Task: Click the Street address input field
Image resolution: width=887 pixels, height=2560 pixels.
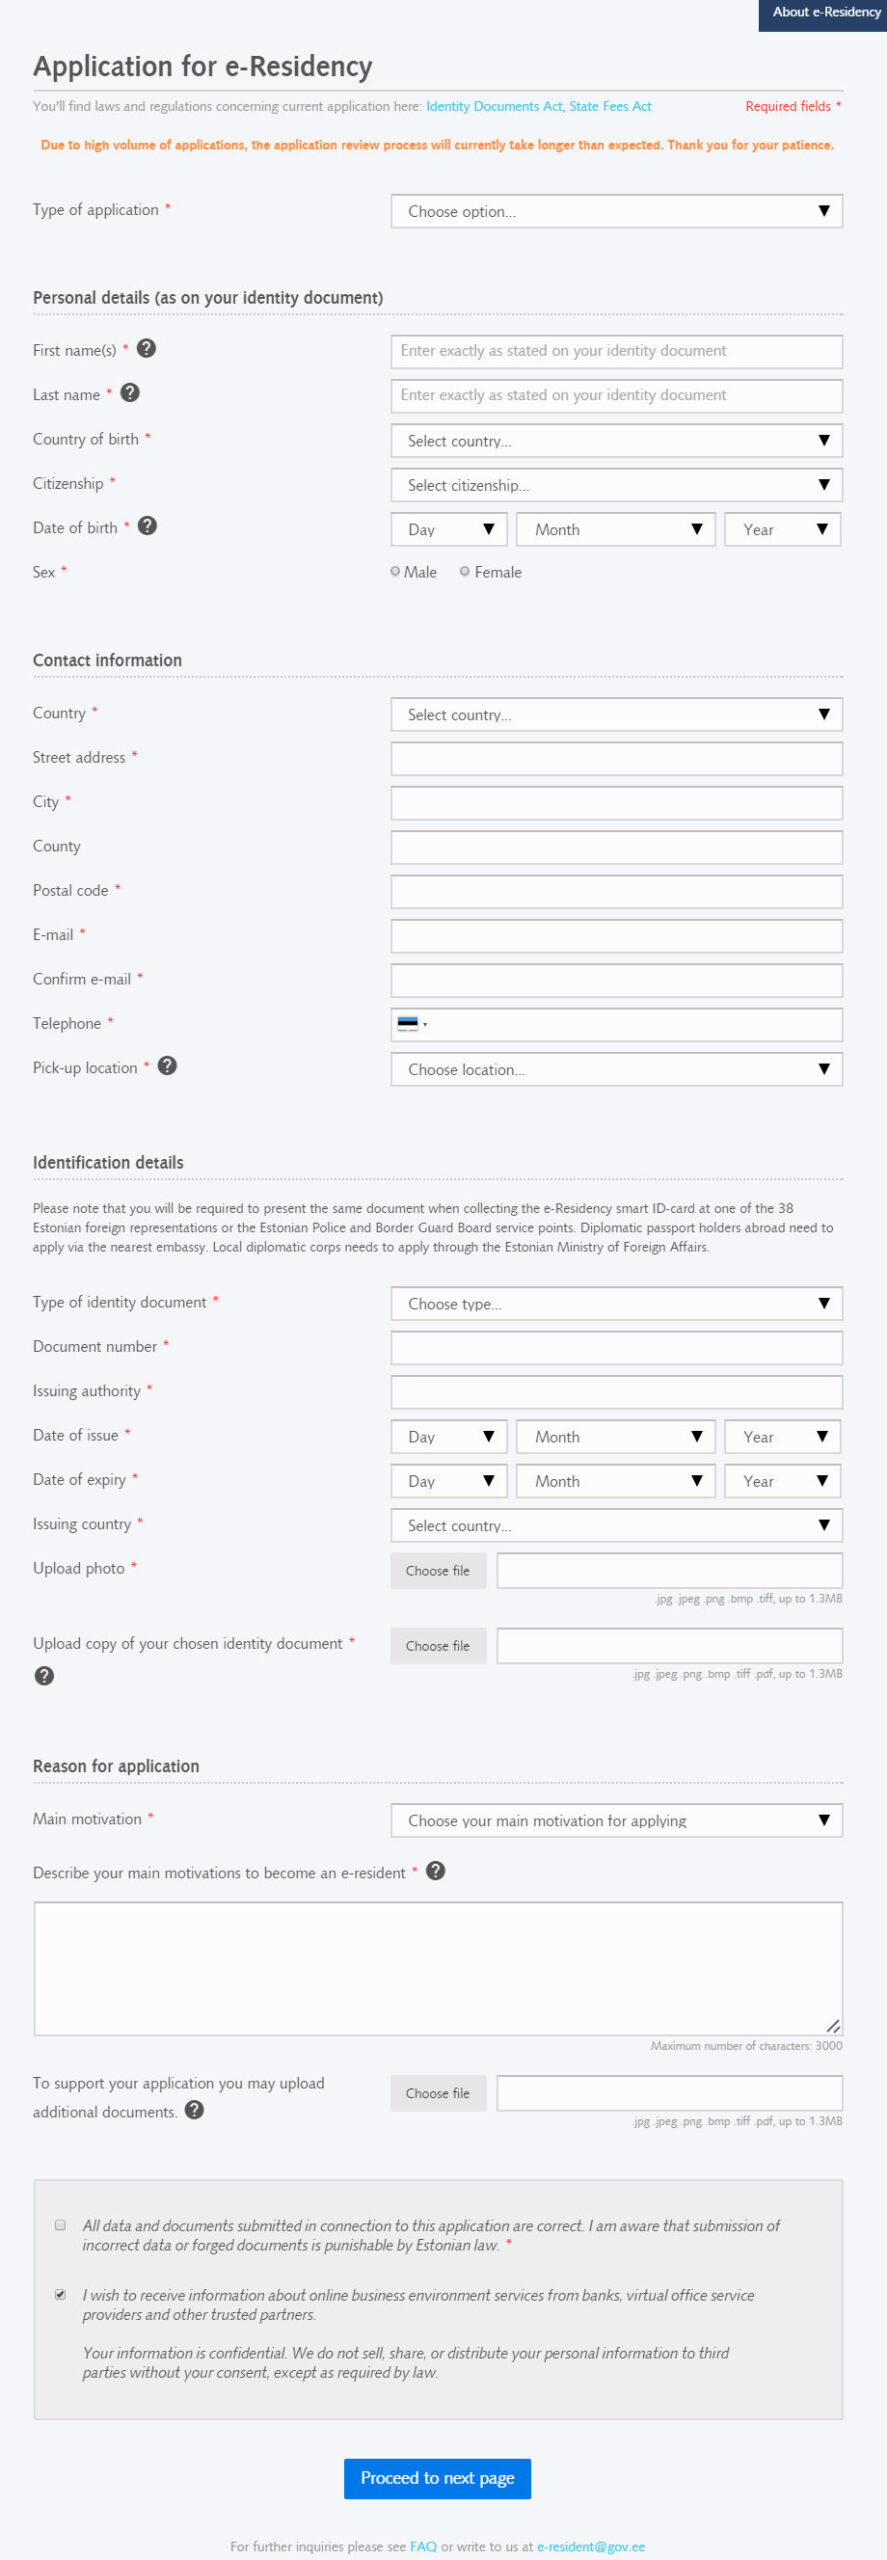Action: 616,758
